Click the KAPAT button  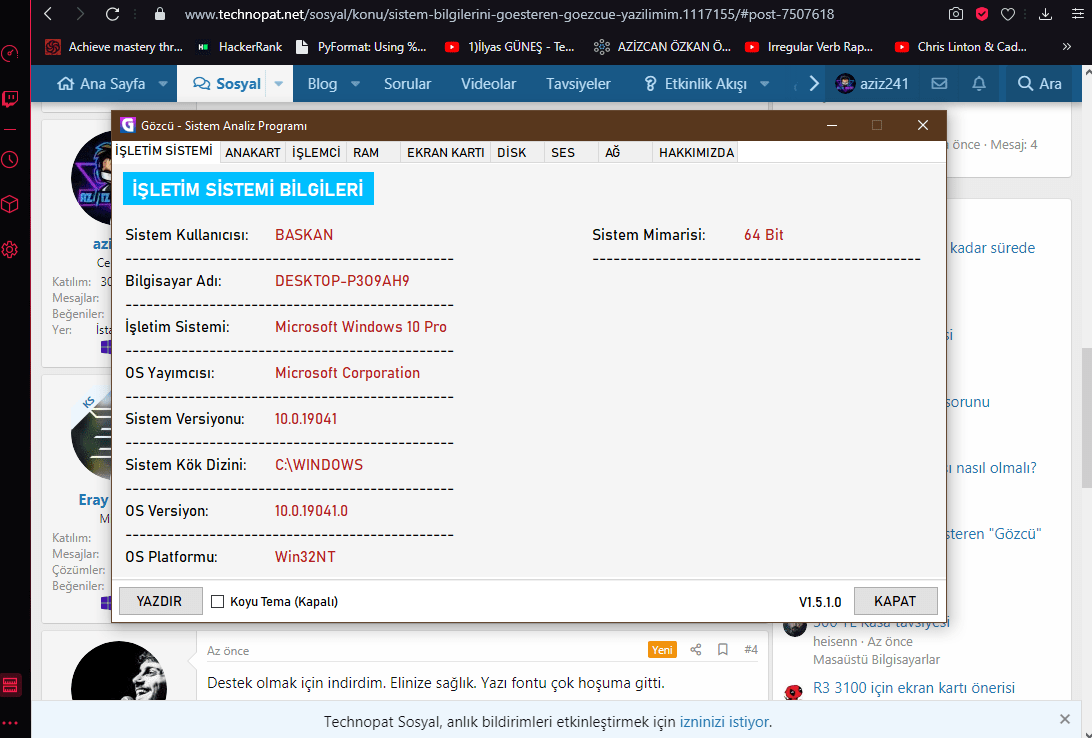click(x=896, y=601)
